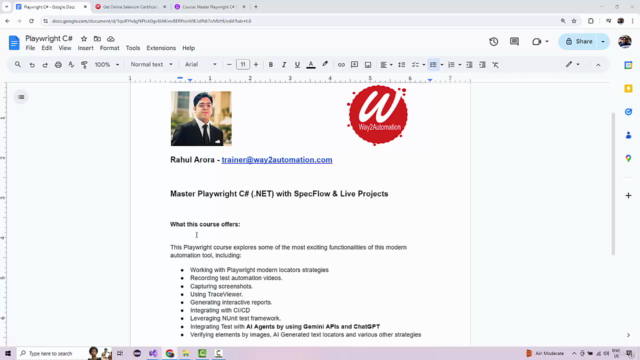
Task: Open the Help menu
Action: (x=188, y=48)
